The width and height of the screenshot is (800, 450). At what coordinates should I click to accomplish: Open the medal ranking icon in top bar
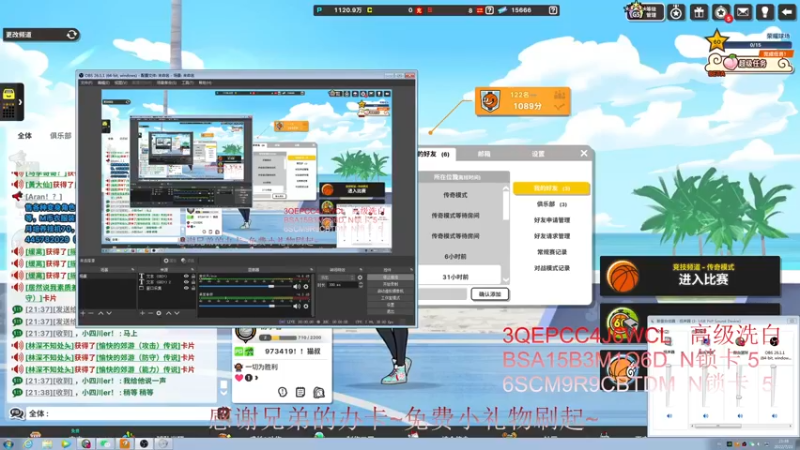coord(677,12)
